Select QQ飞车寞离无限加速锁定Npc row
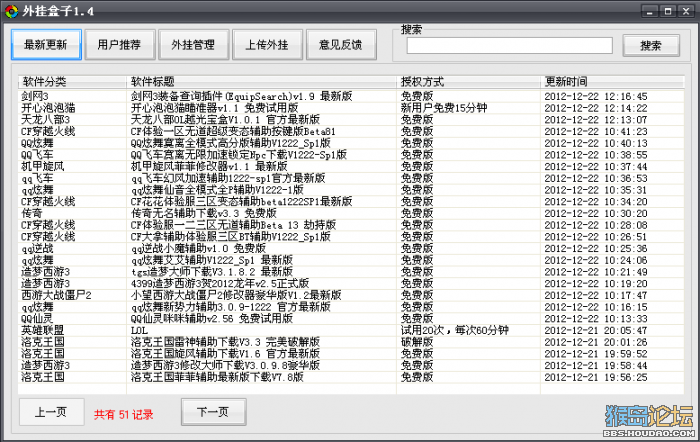700x442 pixels. [351, 155]
